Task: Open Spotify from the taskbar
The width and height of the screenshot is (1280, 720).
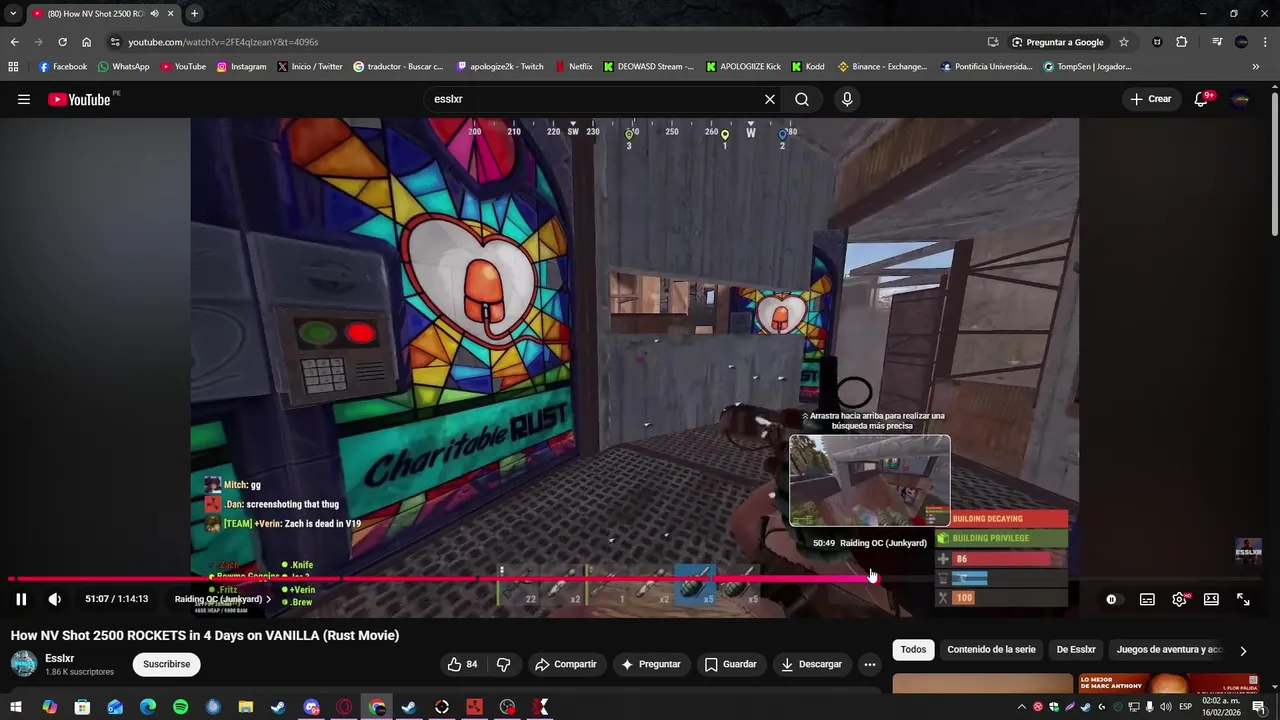Action: point(180,707)
